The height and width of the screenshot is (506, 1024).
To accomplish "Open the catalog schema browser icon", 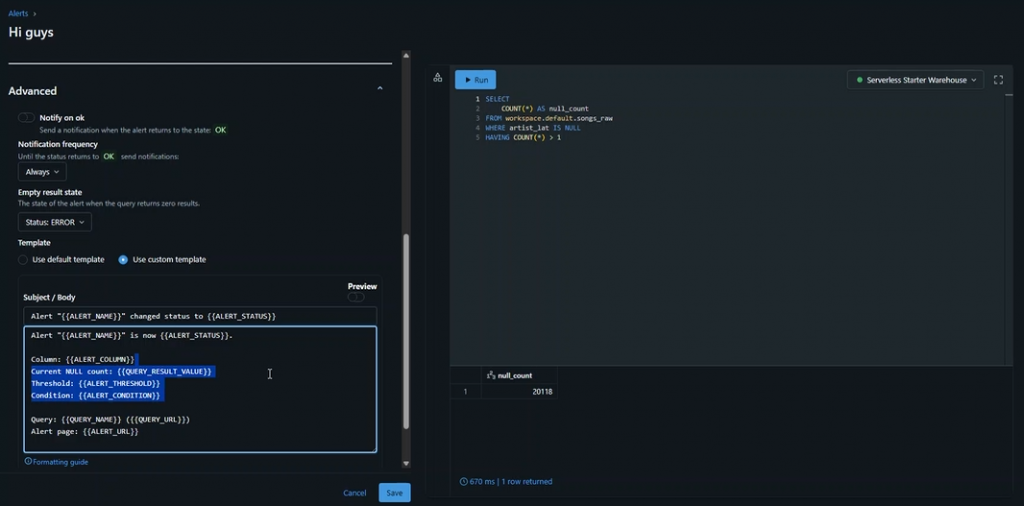I will (x=438, y=78).
